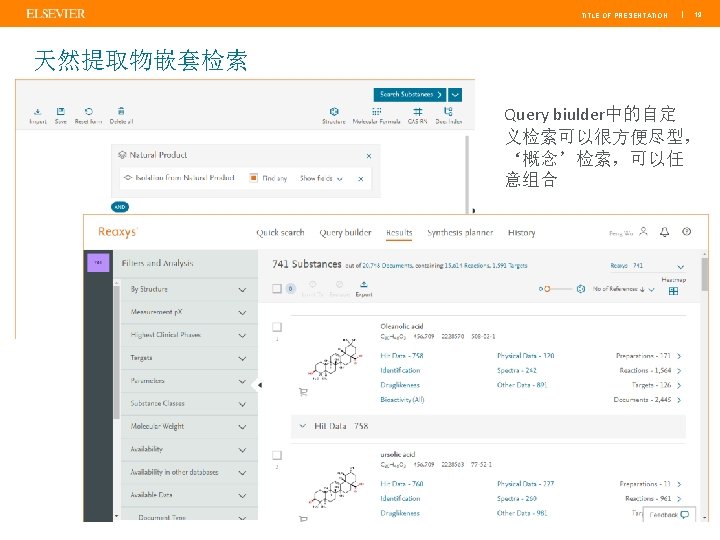Switch to the Quick search tab
Viewport: 720px width, 540px height.
pyautogui.click(x=280, y=233)
